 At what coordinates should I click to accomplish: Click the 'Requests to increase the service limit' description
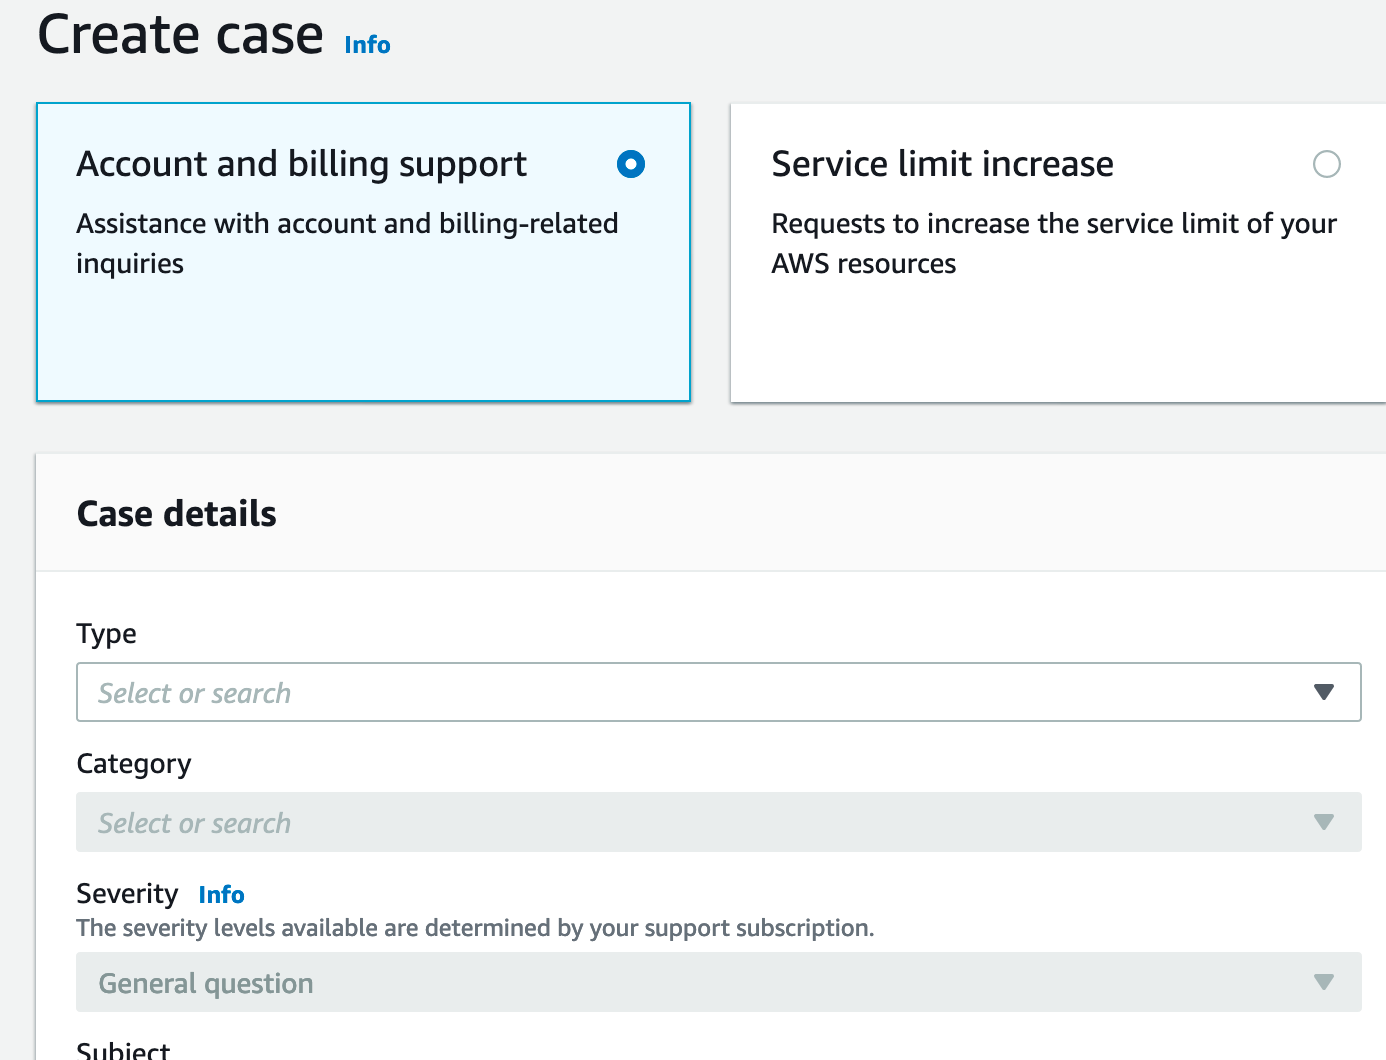tap(1054, 243)
